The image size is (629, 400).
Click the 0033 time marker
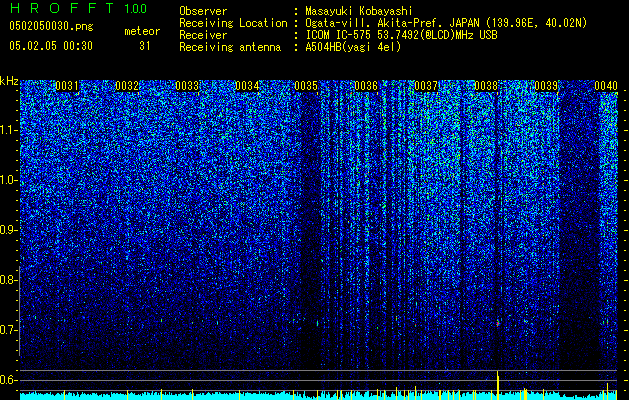(x=187, y=86)
